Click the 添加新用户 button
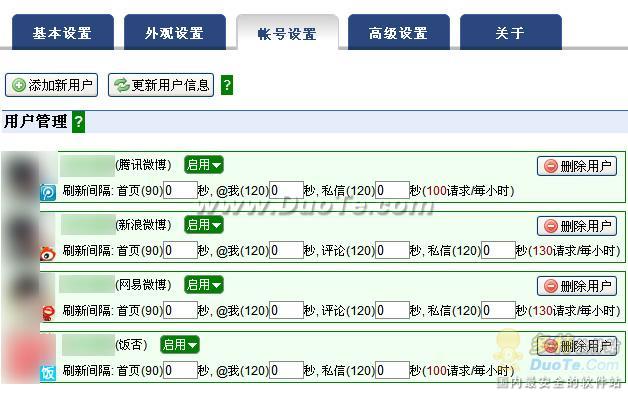The image size is (628, 409). [x=52, y=85]
